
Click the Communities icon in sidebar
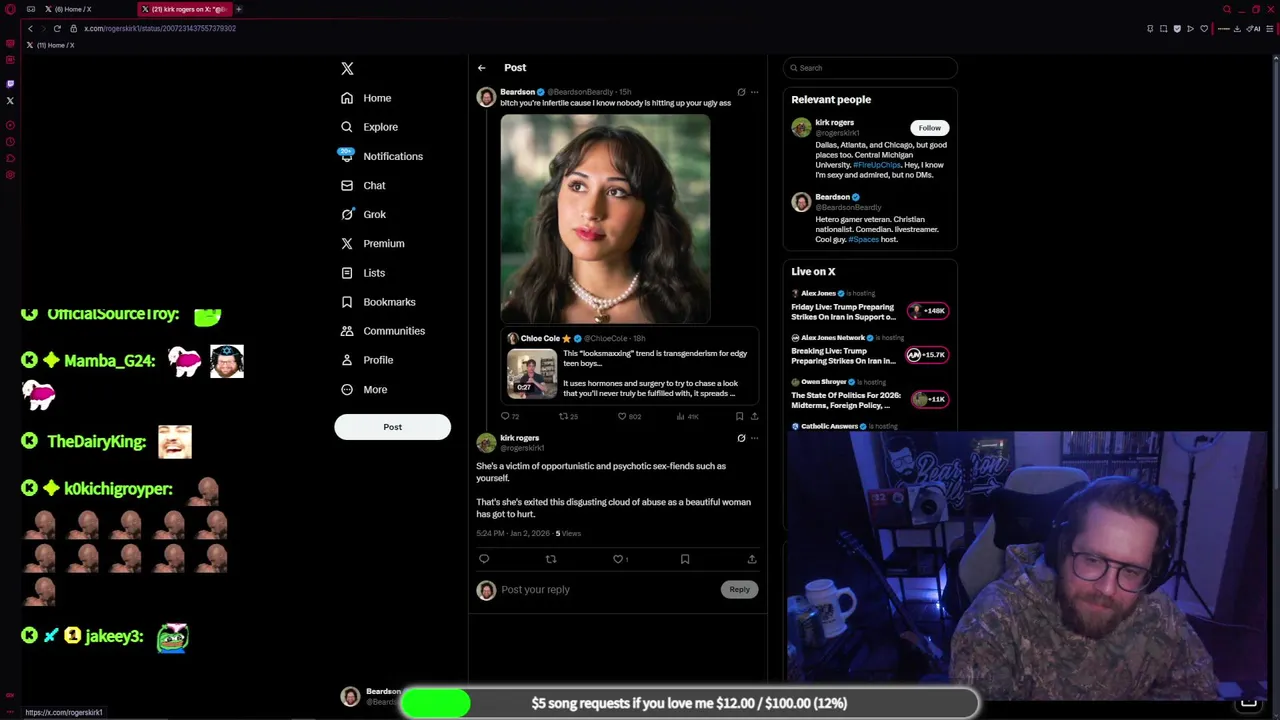[347, 330]
